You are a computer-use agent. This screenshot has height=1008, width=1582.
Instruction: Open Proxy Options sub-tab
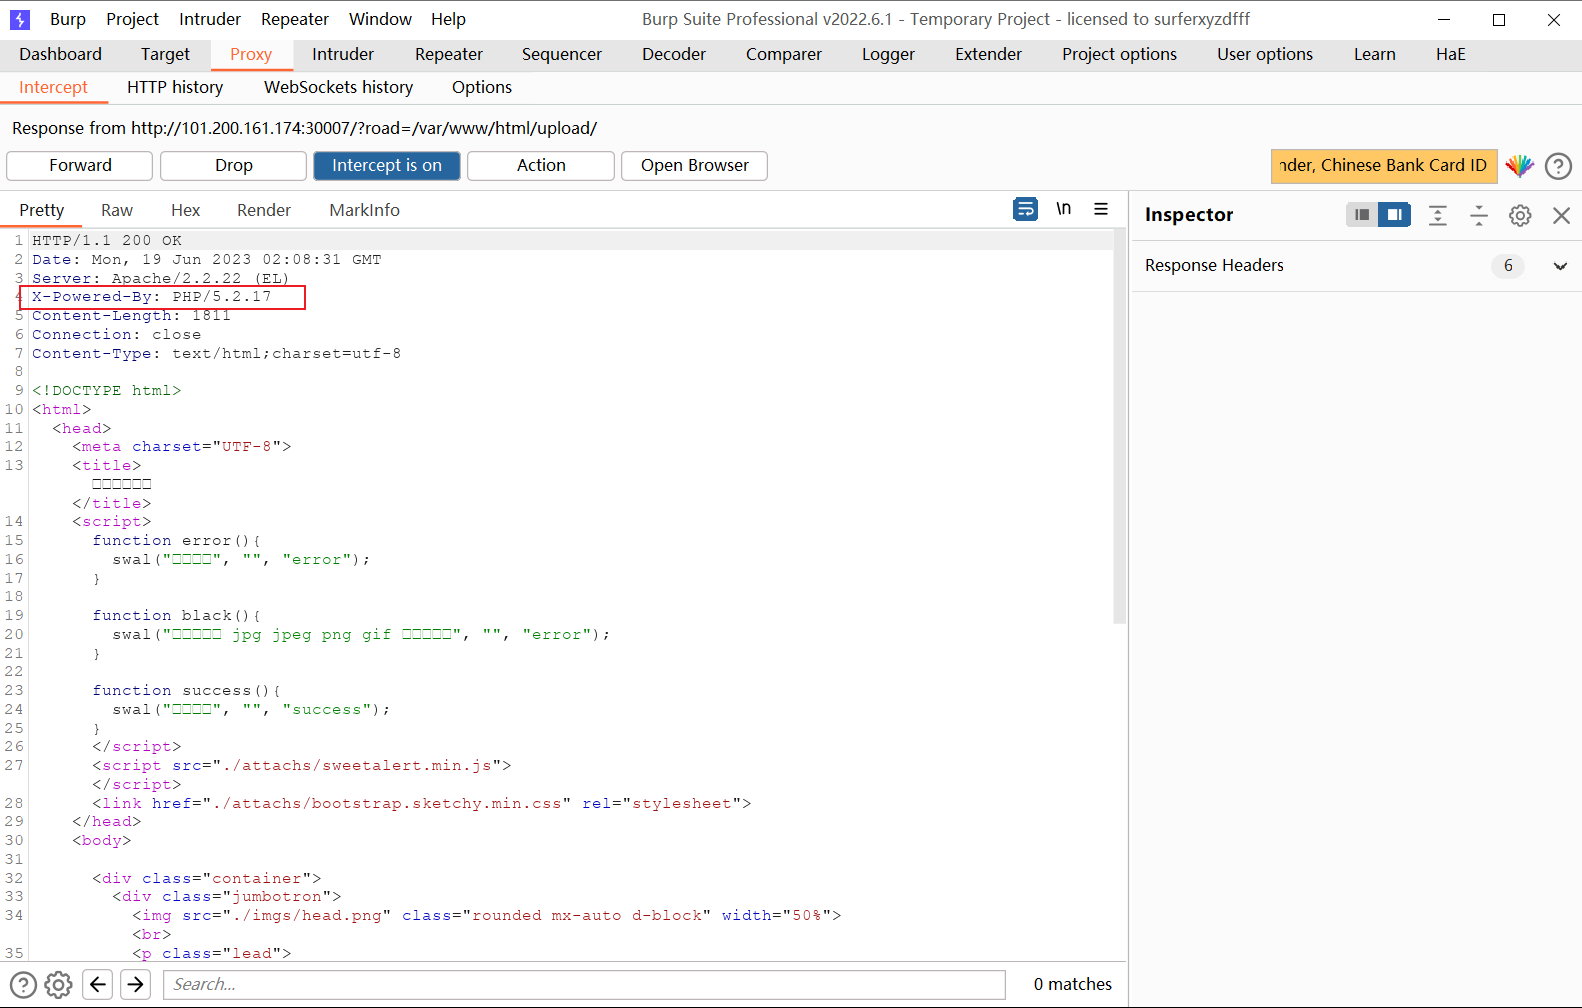(482, 88)
